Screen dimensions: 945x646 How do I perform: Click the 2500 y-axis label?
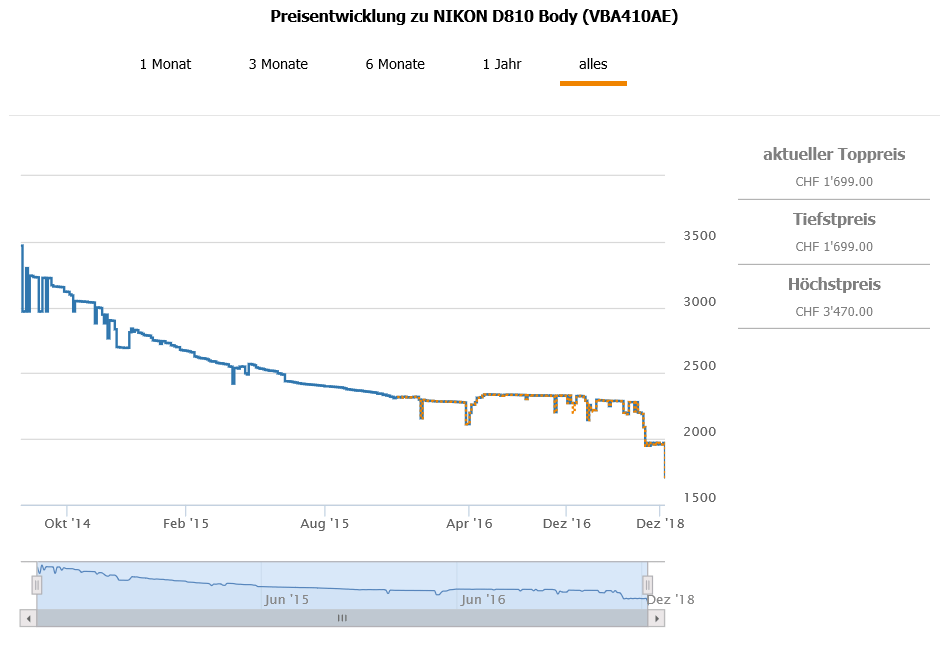click(x=700, y=366)
